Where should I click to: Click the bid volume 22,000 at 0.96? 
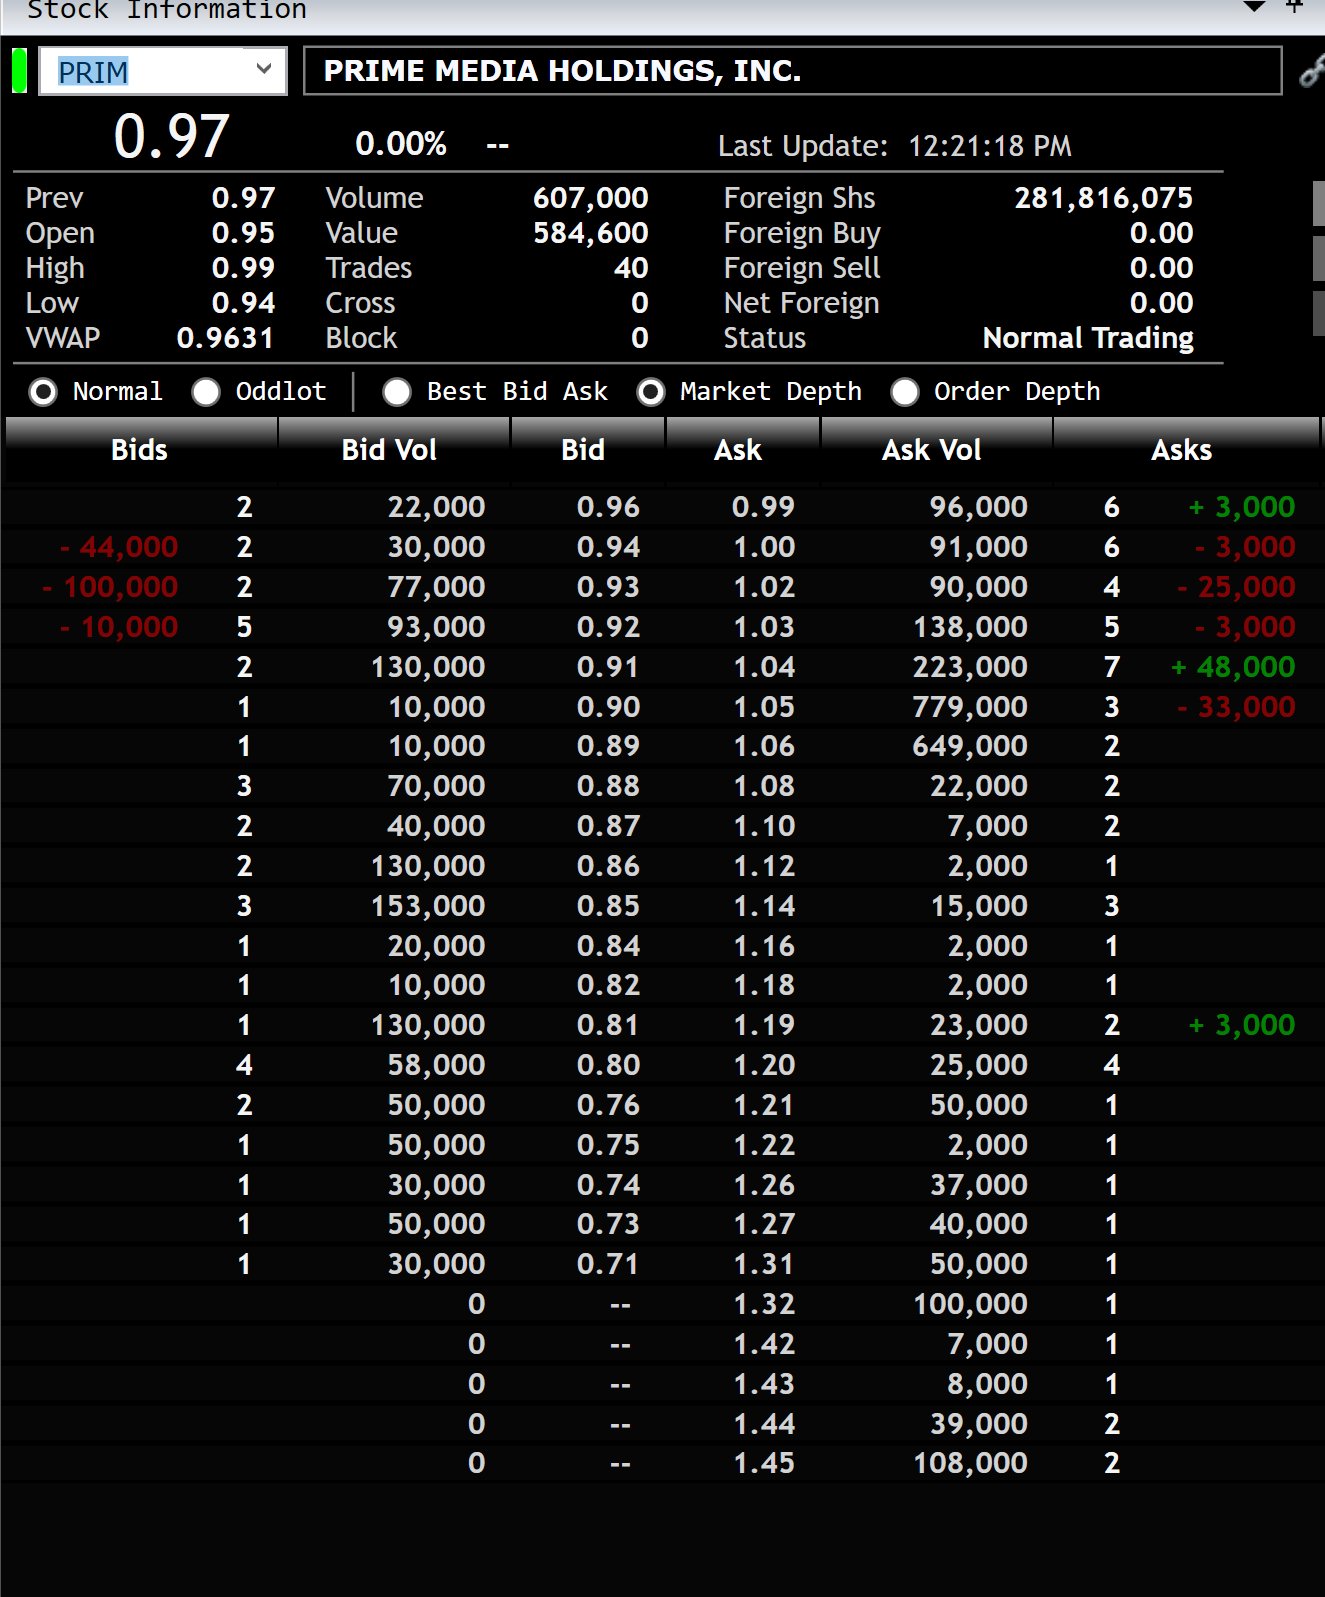pyautogui.click(x=436, y=507)
